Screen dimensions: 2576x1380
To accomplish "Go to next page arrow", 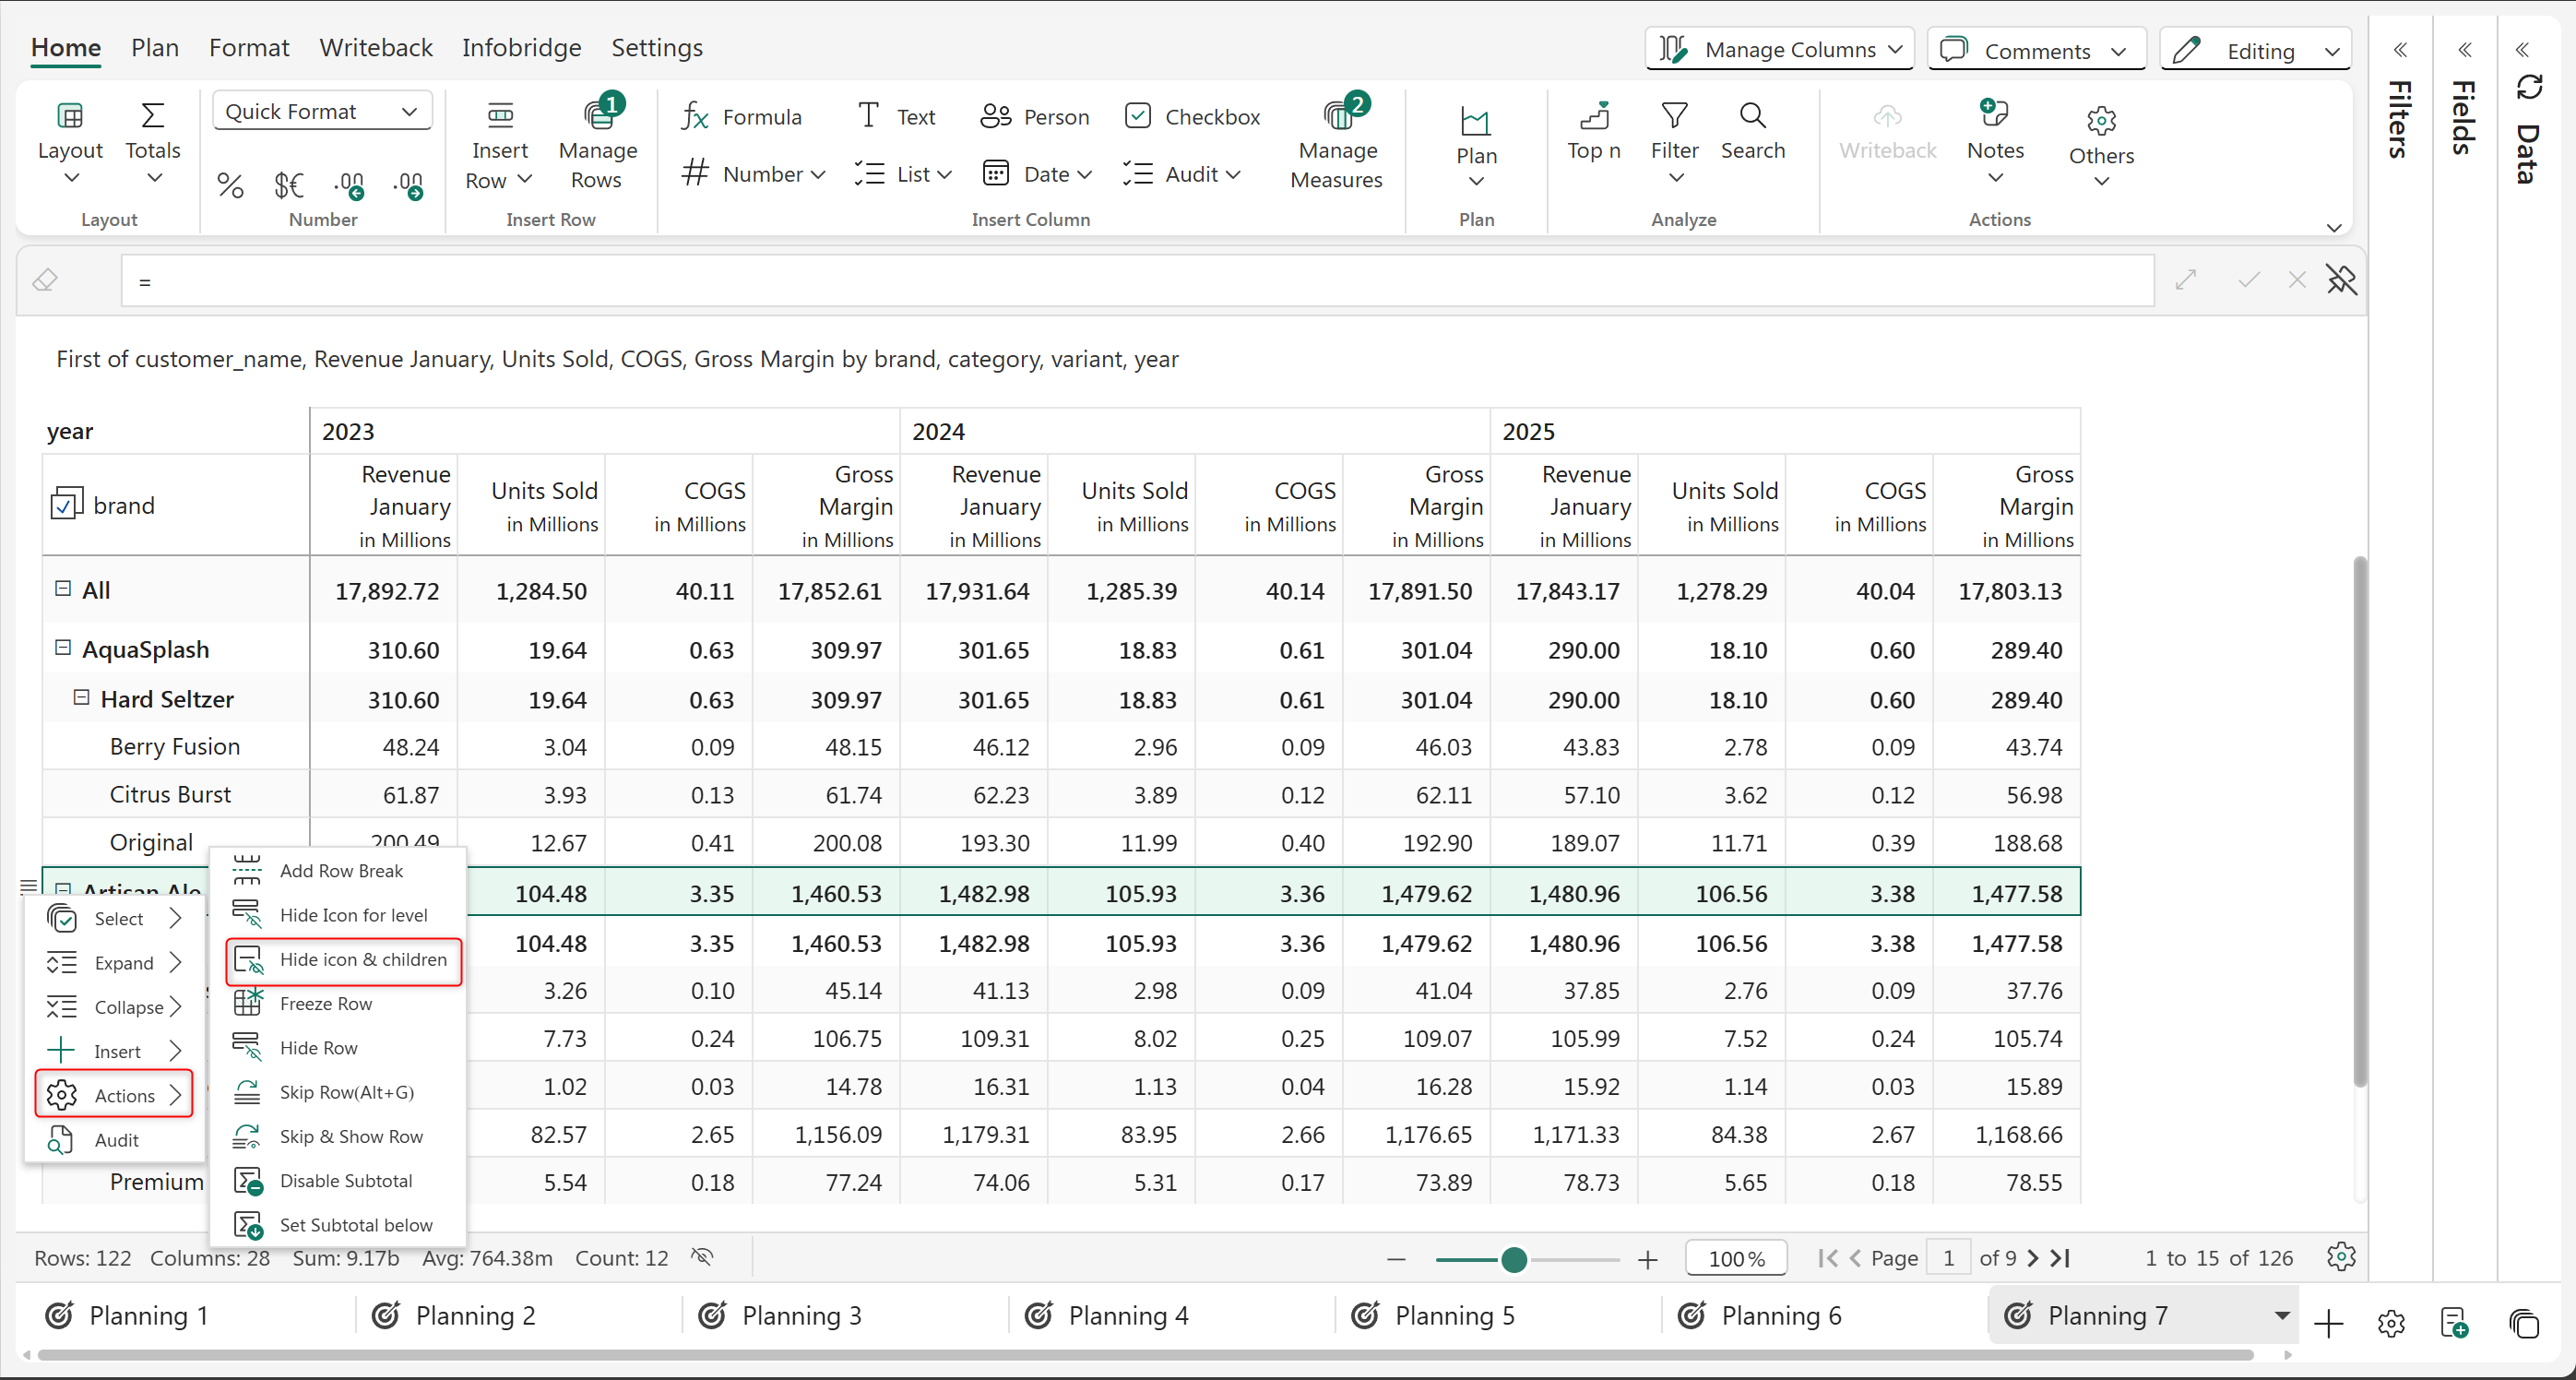I will click(2032, 1258).
